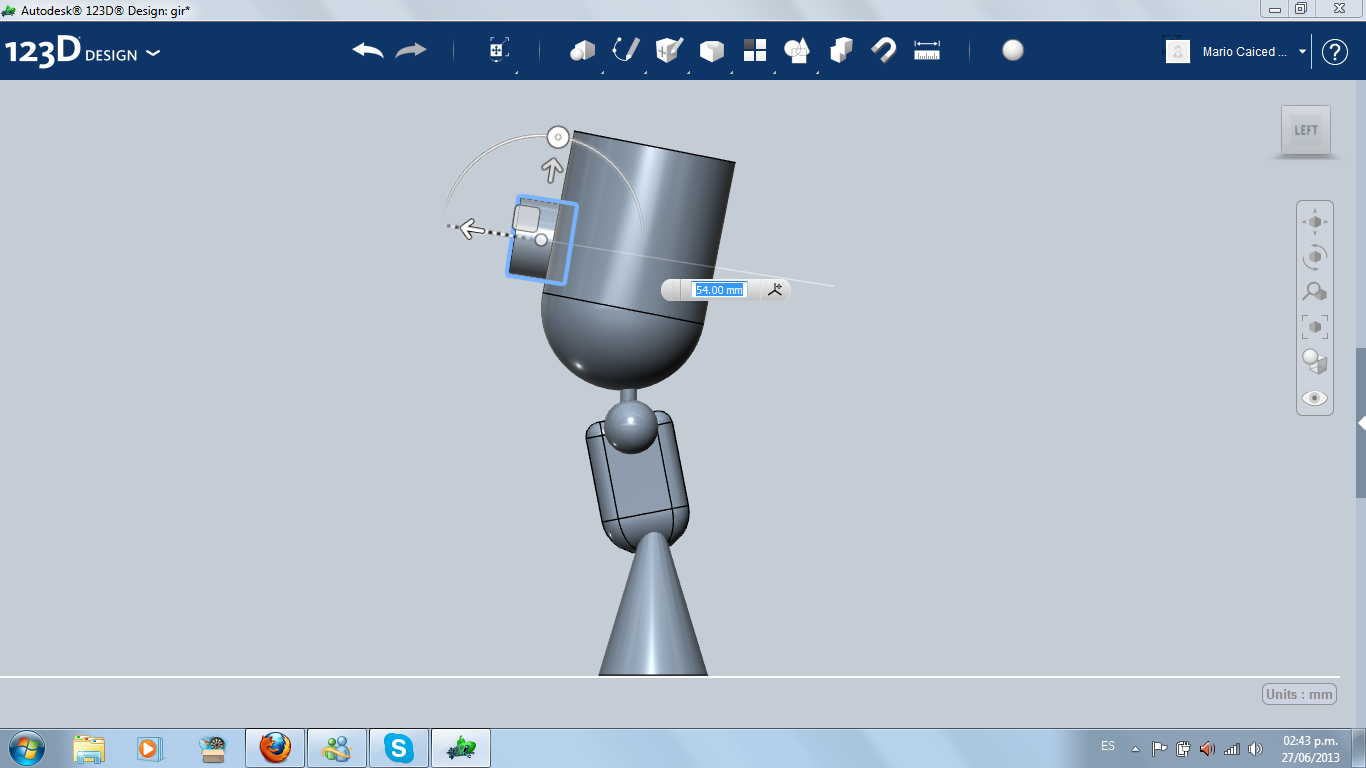Switch to Firefox in the taskbar
The image size is (1366, 768).
[275, 748]
